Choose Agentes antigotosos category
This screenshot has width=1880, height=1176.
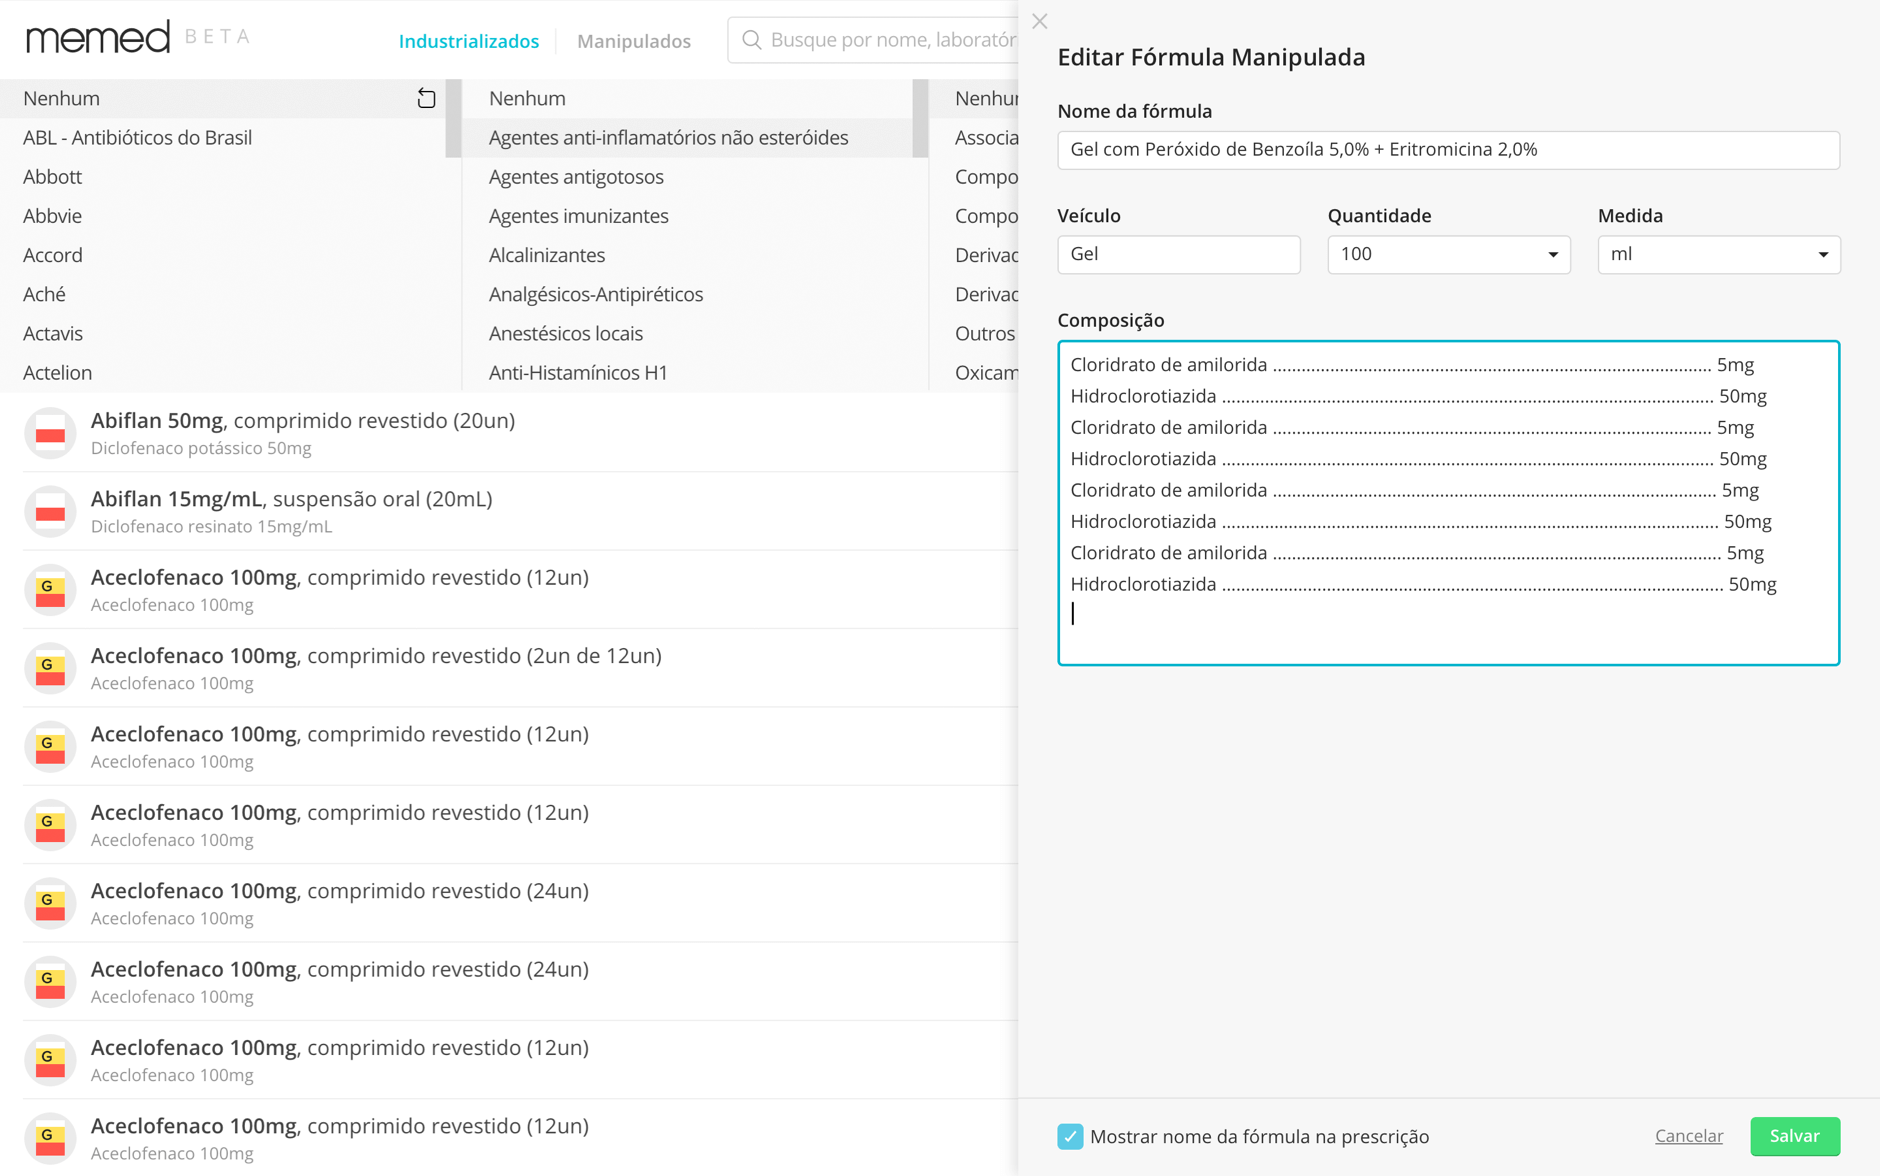click(x=576, y=177)
